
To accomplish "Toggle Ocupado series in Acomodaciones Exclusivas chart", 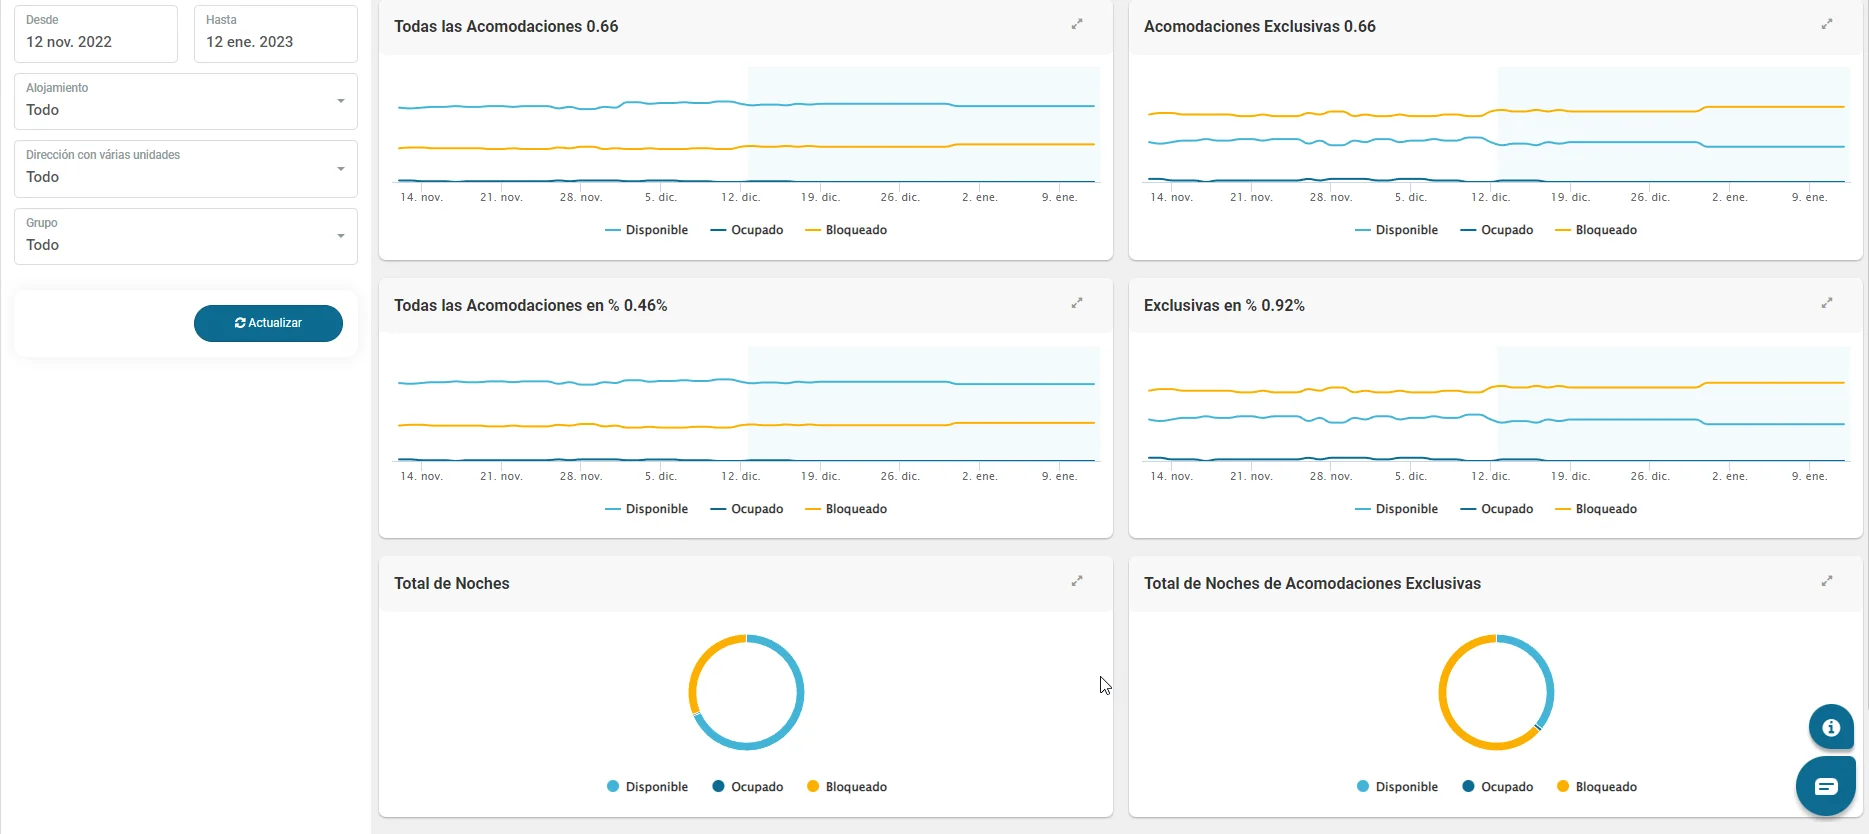I will point(1496,230).
